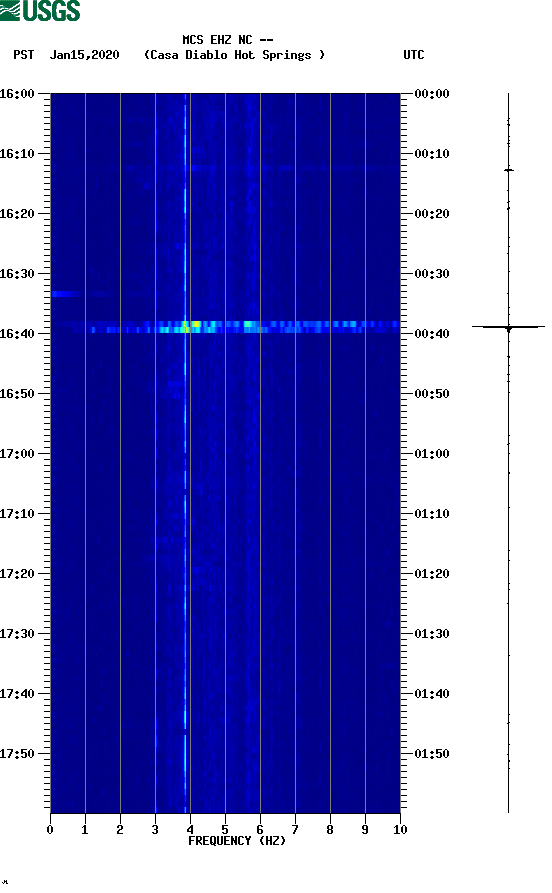
Task: Select the station title 'MCS EHZ NC --'
Action: click(228, 40)
